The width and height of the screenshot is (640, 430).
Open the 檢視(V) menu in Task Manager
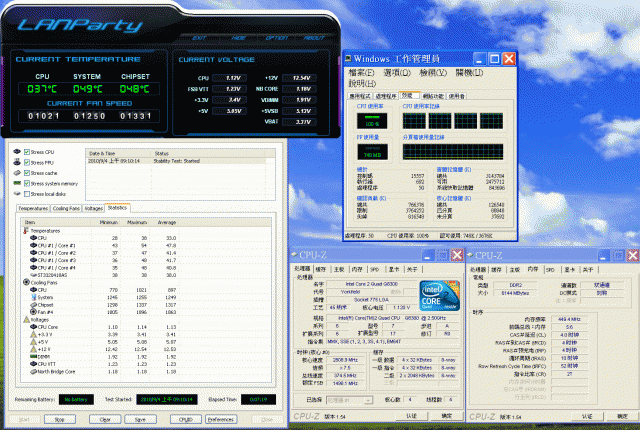coord(433,73)
